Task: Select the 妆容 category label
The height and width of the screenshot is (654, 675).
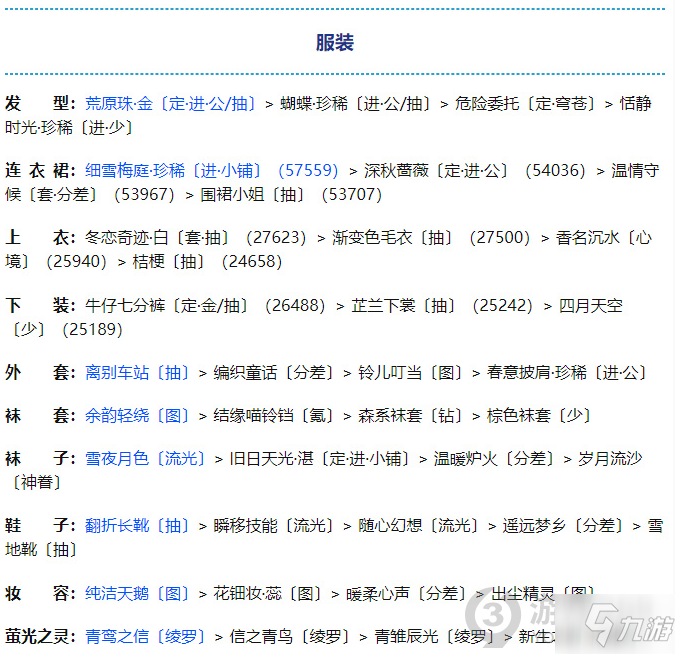Action: tap(40, 594)
